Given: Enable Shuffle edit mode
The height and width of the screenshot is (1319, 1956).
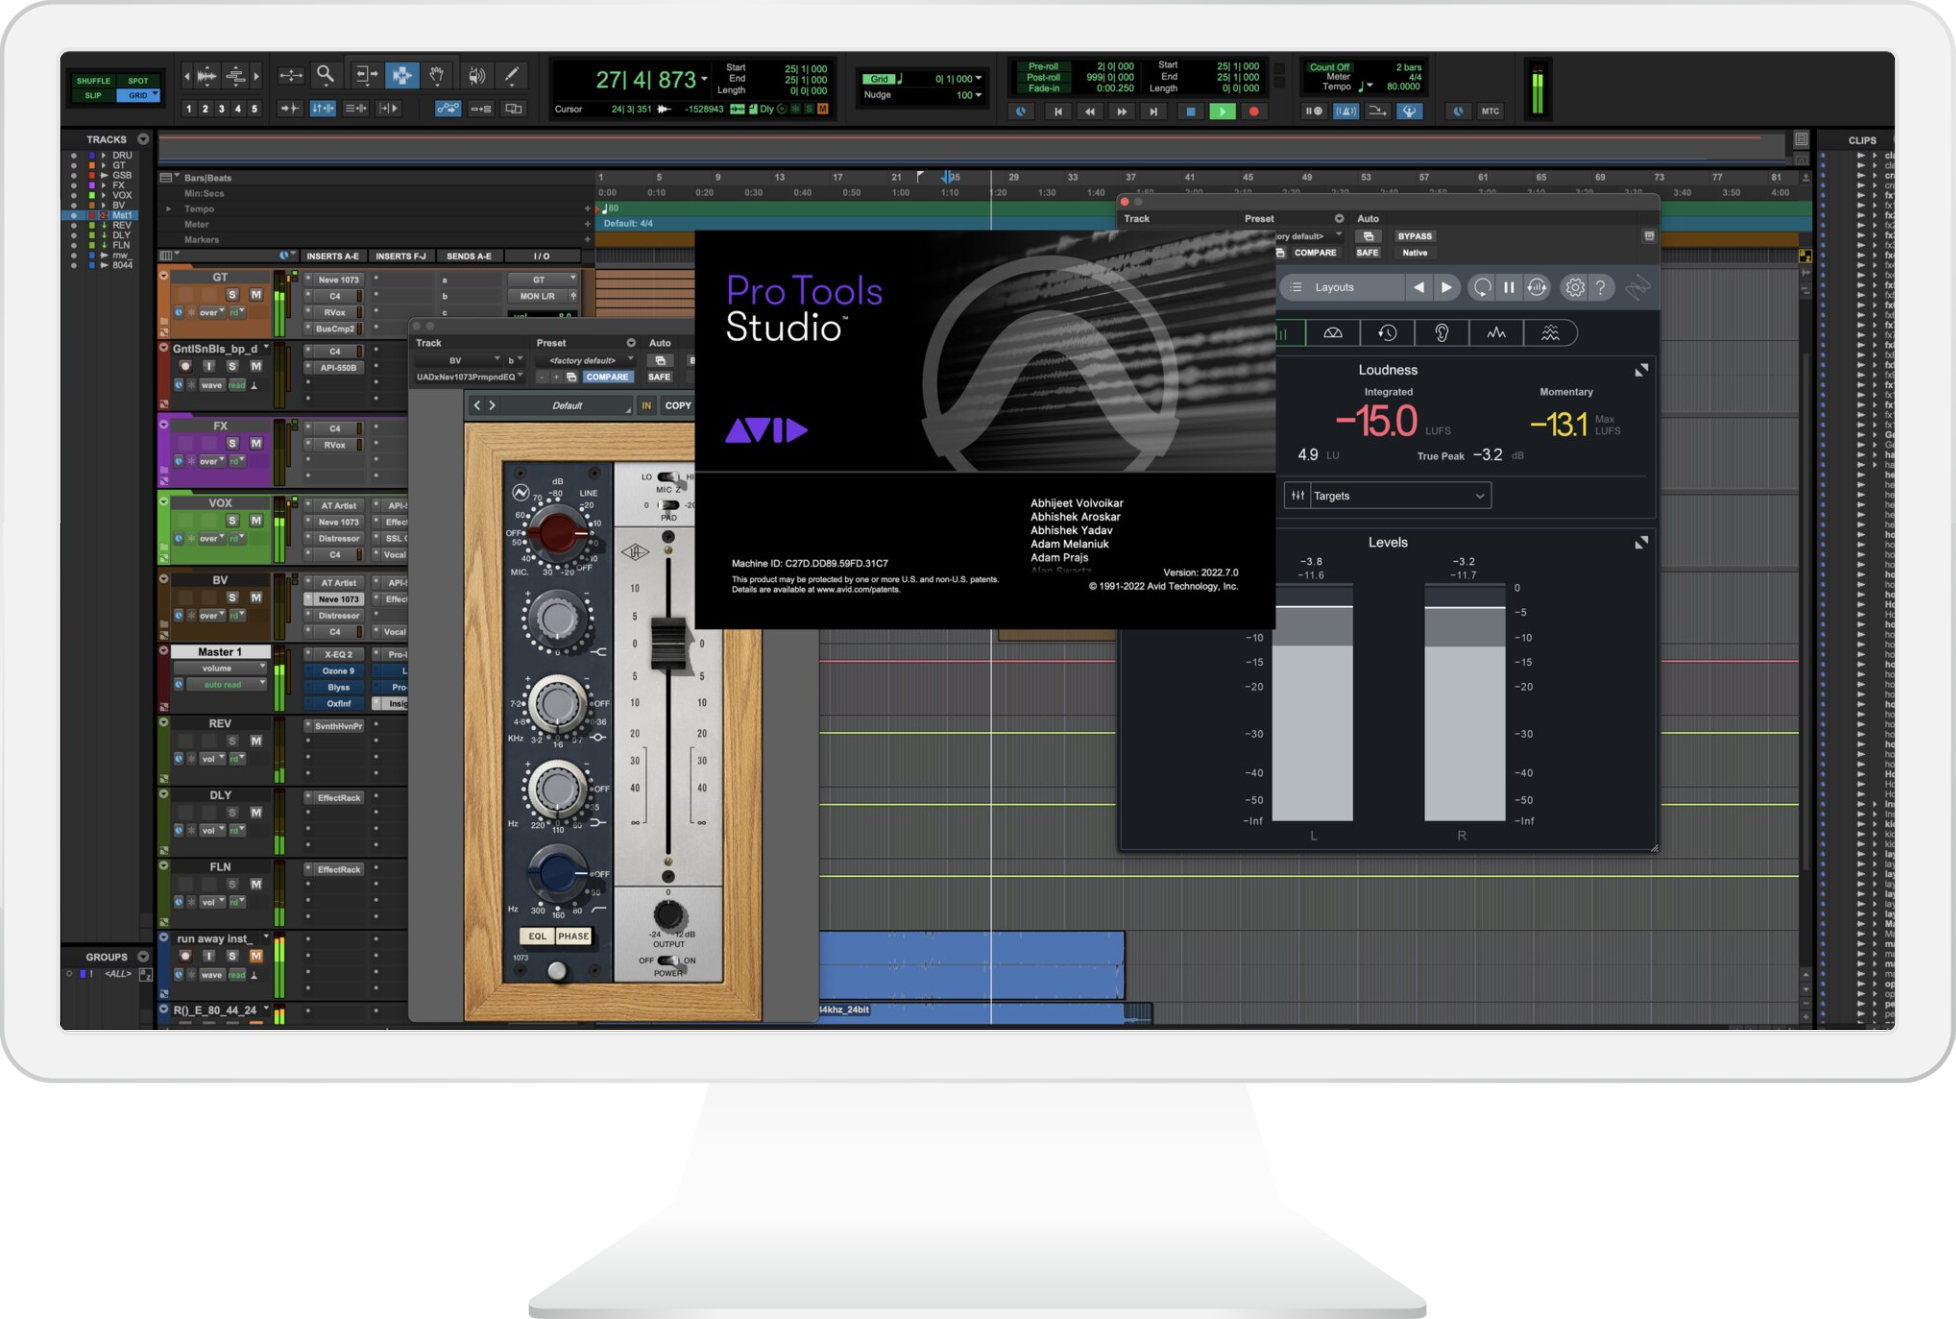Looking at the screenshot, I should 93,81.
